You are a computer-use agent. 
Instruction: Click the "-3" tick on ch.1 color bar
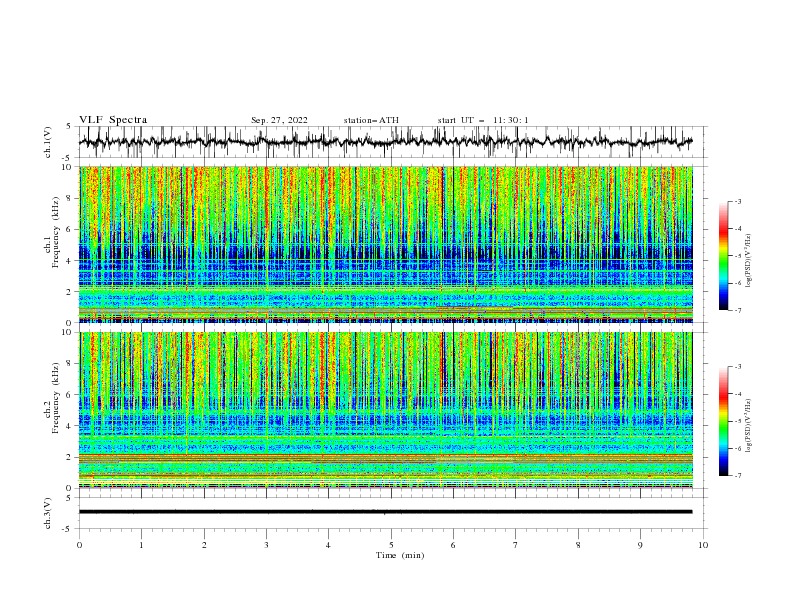pyautogui.click(x=738, y=201)
